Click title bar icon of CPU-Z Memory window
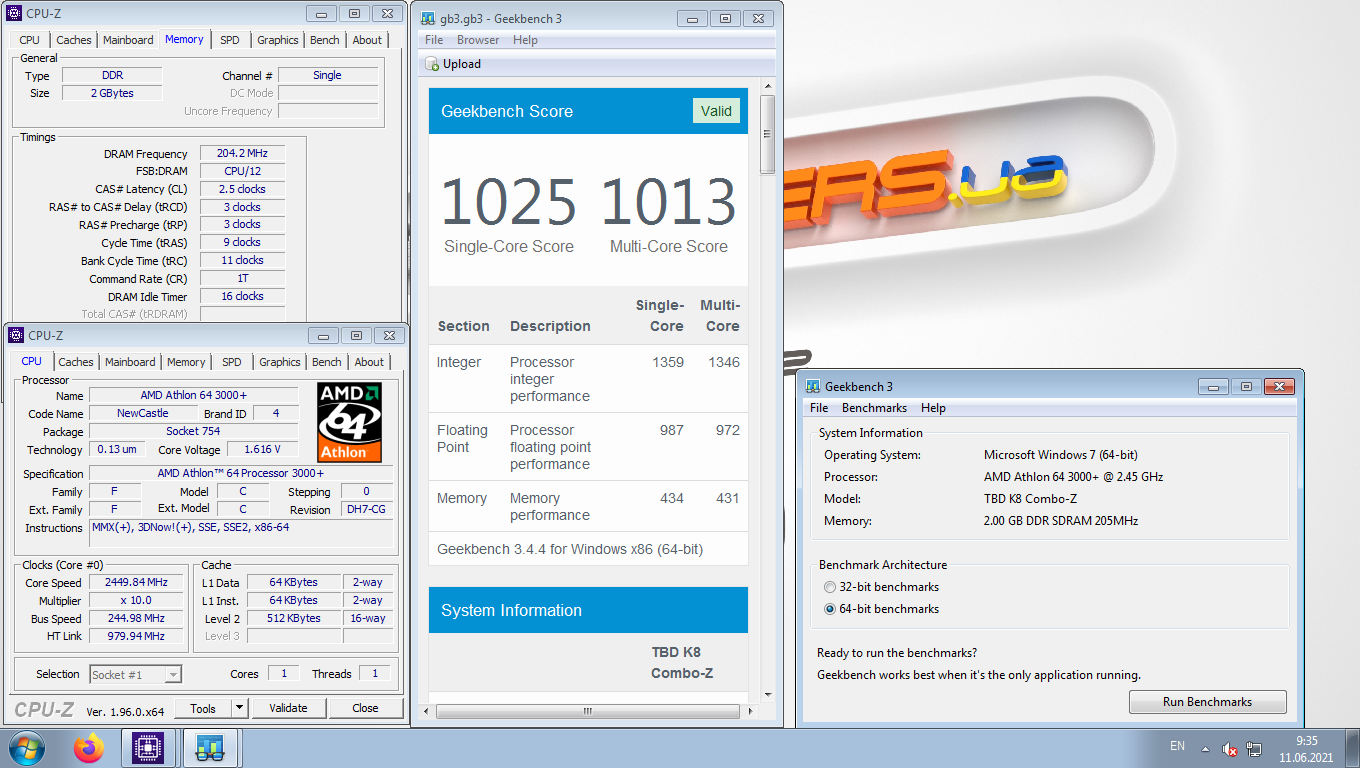Screen dimensions: 1360x768 (x=16, y=14)
